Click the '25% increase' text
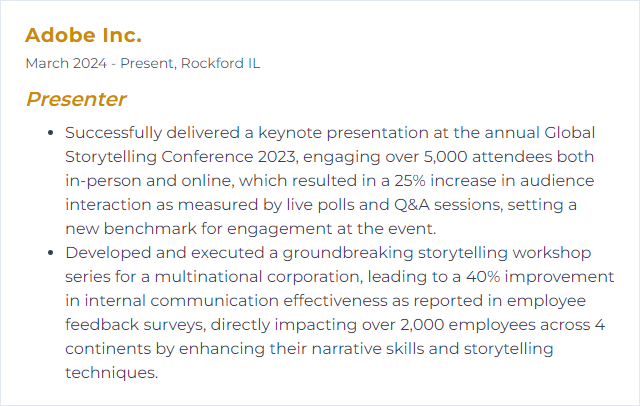Screen dimensions: 640x406 [x=445, y=181]
